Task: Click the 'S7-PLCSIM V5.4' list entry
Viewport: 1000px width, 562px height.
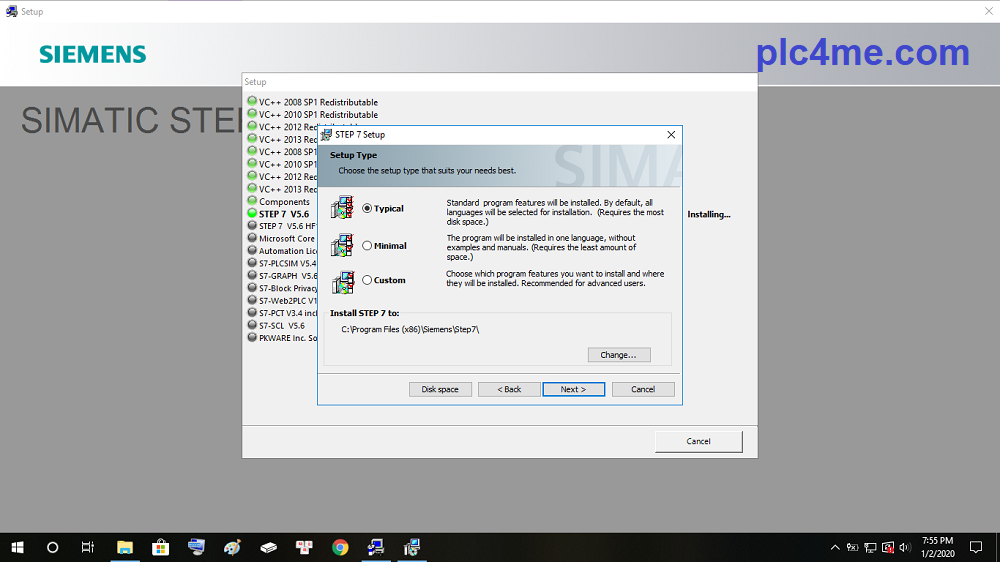Action: click(x=288, y=263)
